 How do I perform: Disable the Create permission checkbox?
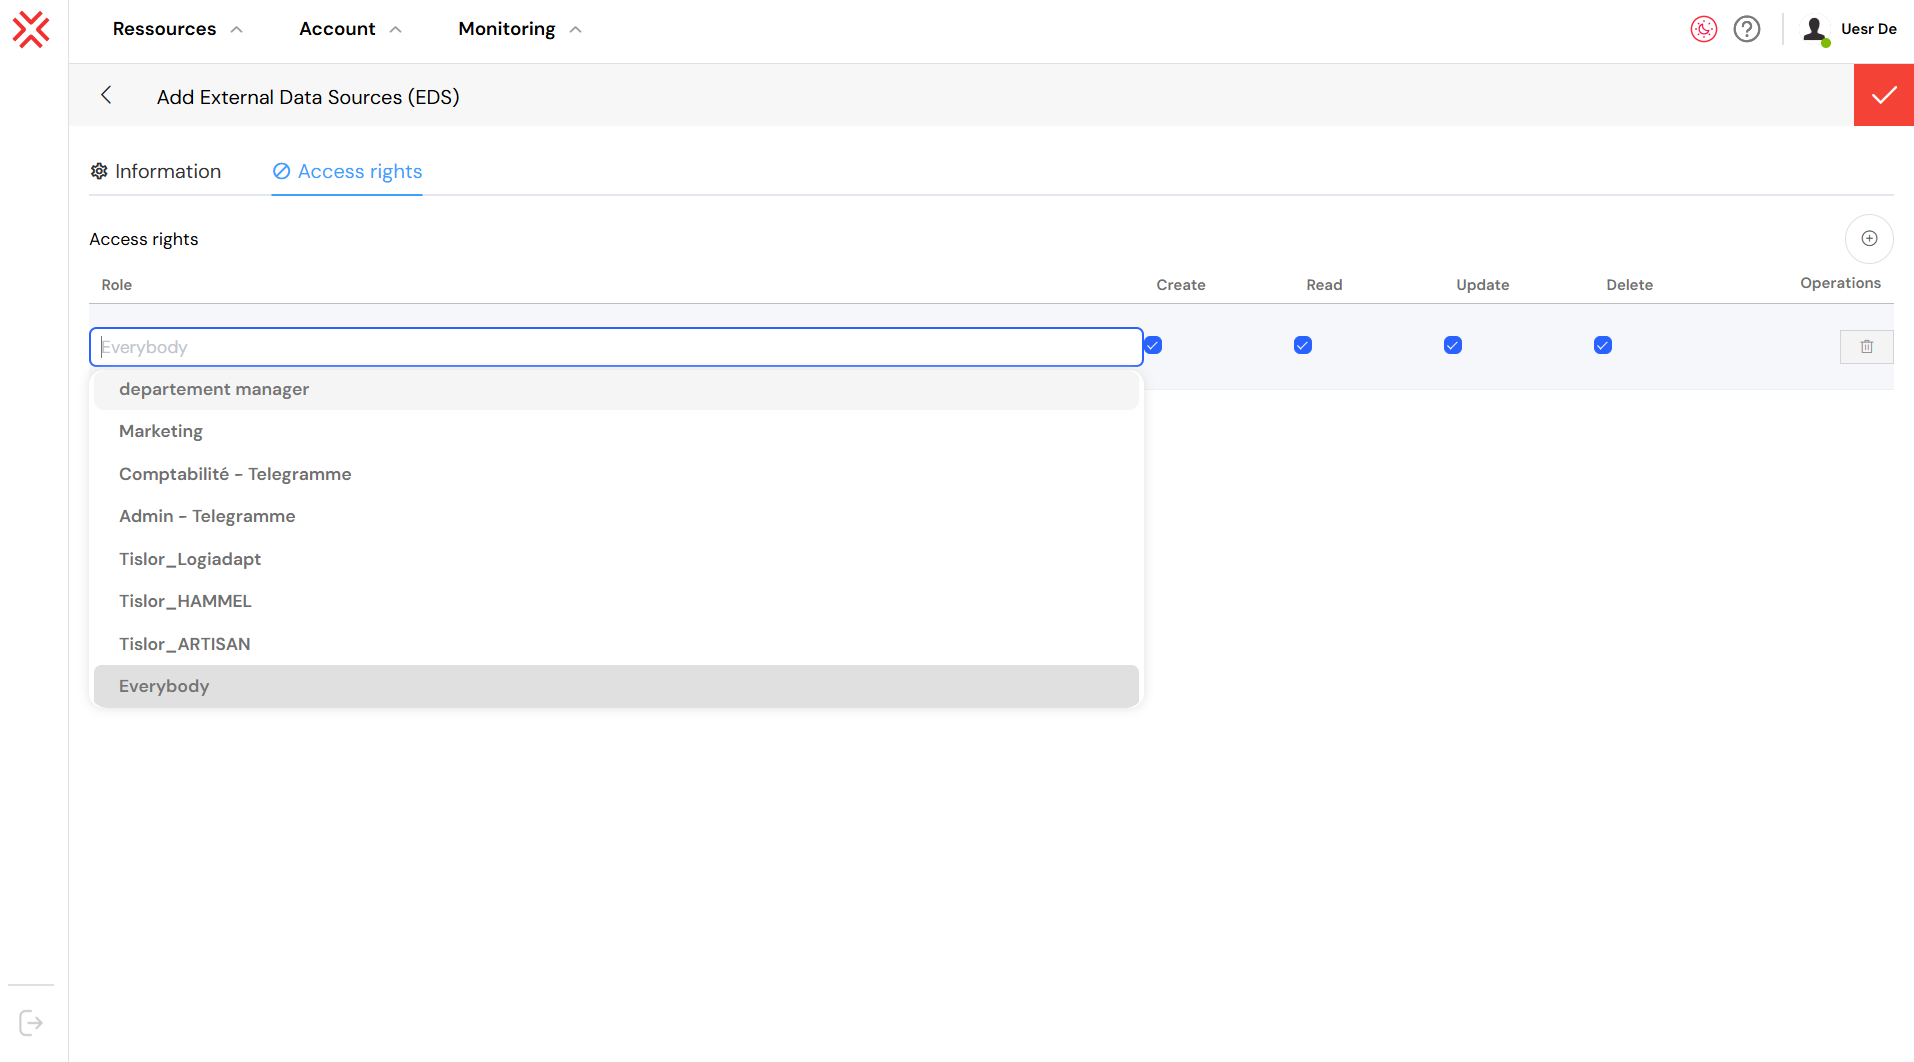click(x=1152, y=345)
